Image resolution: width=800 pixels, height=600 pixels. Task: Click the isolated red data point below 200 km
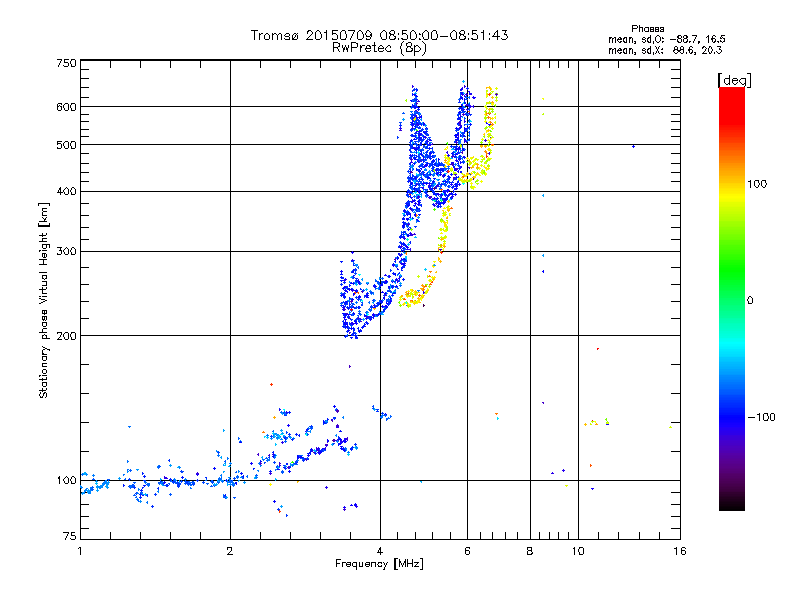(597, 349)
